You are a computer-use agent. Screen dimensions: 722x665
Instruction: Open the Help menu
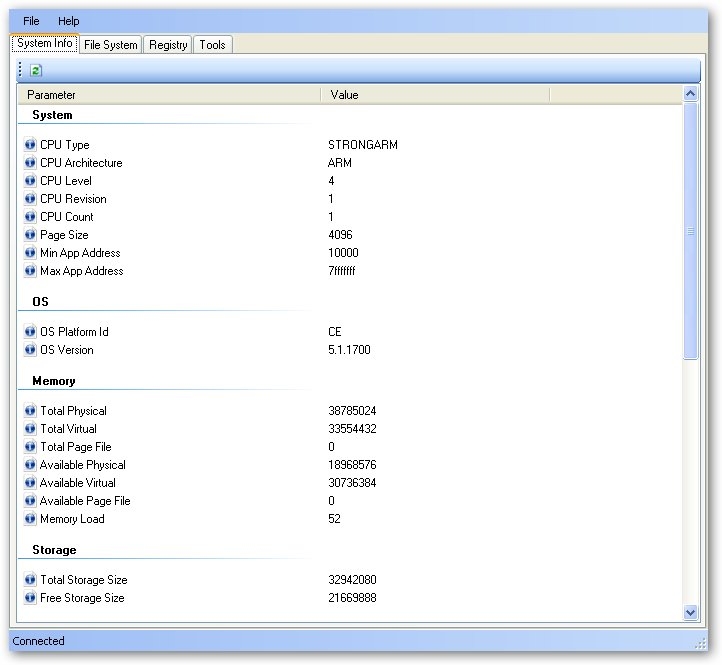(69, 21)
